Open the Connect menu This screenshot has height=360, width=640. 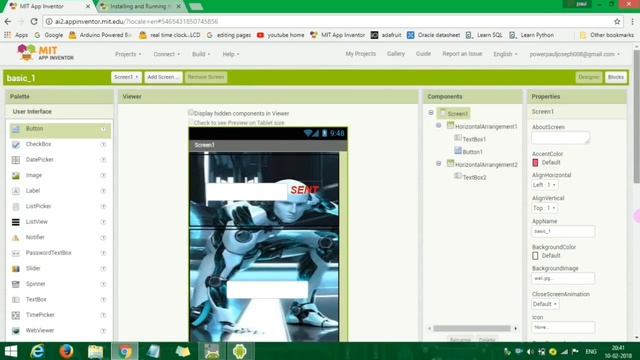(x=167, y=54)
